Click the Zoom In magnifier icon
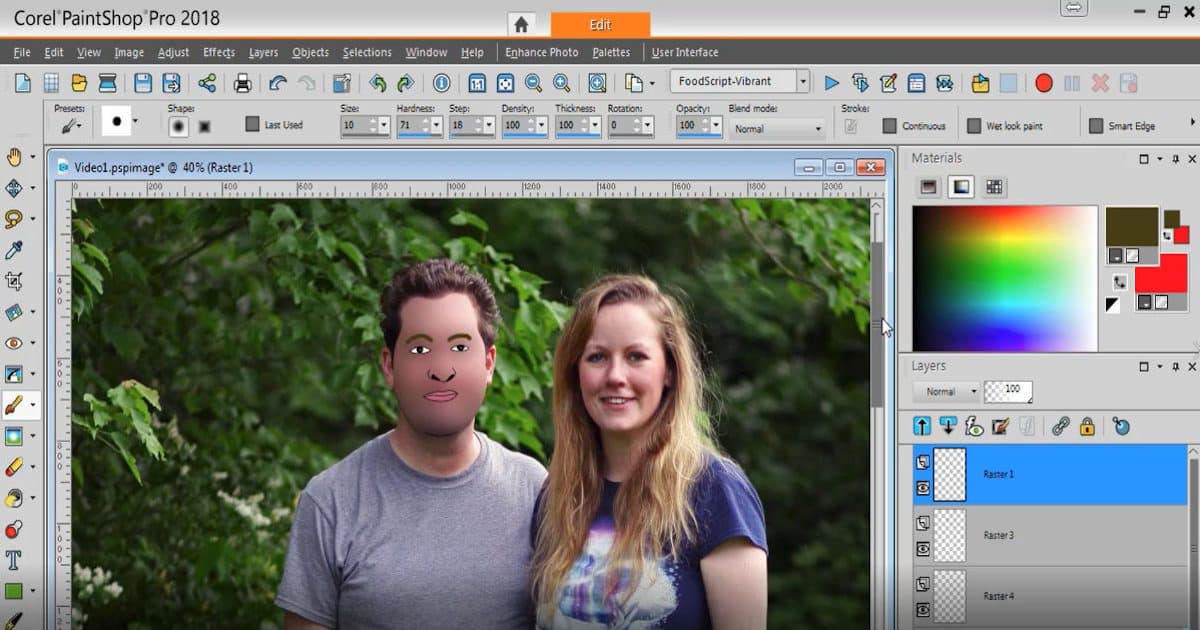This screenshot has width=1200, height=630. click(562, 83)
